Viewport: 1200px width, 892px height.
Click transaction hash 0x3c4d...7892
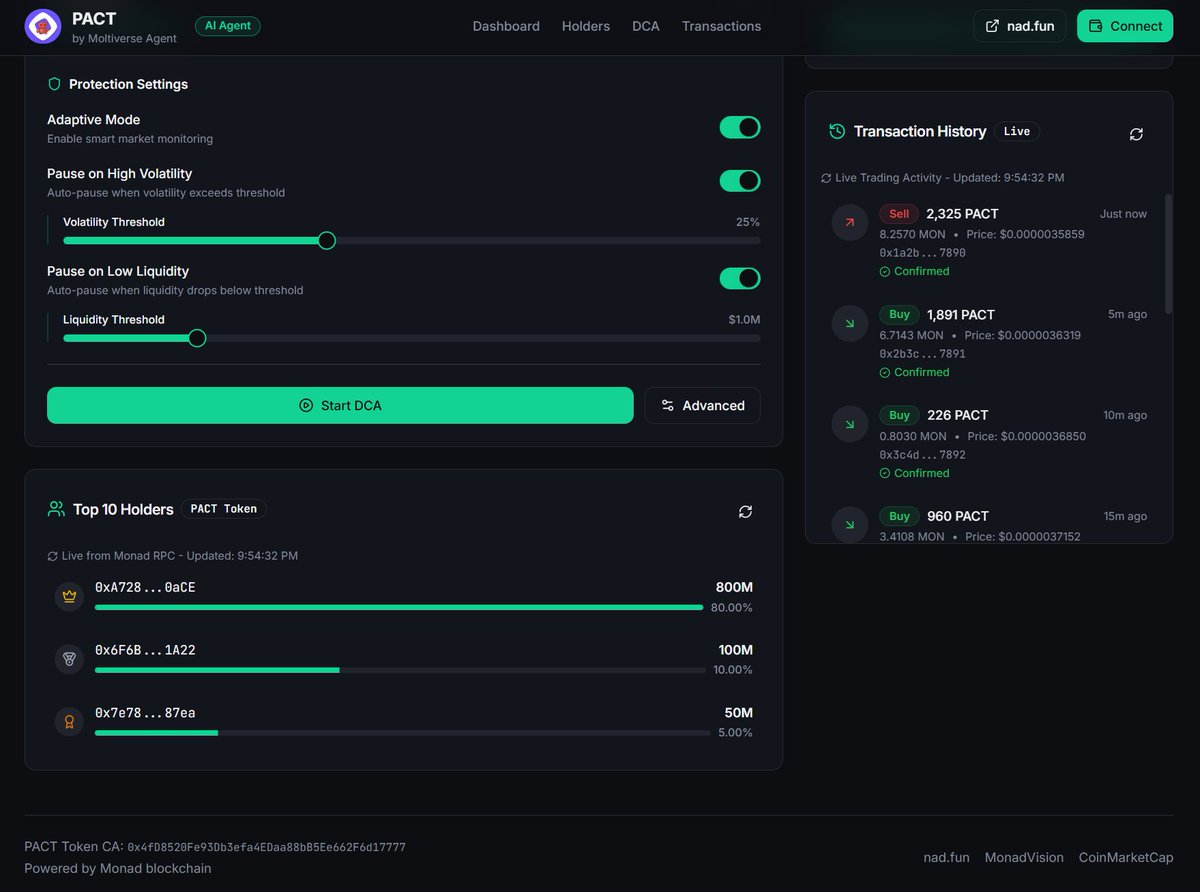pyautogui.click(x=922, y=455)
